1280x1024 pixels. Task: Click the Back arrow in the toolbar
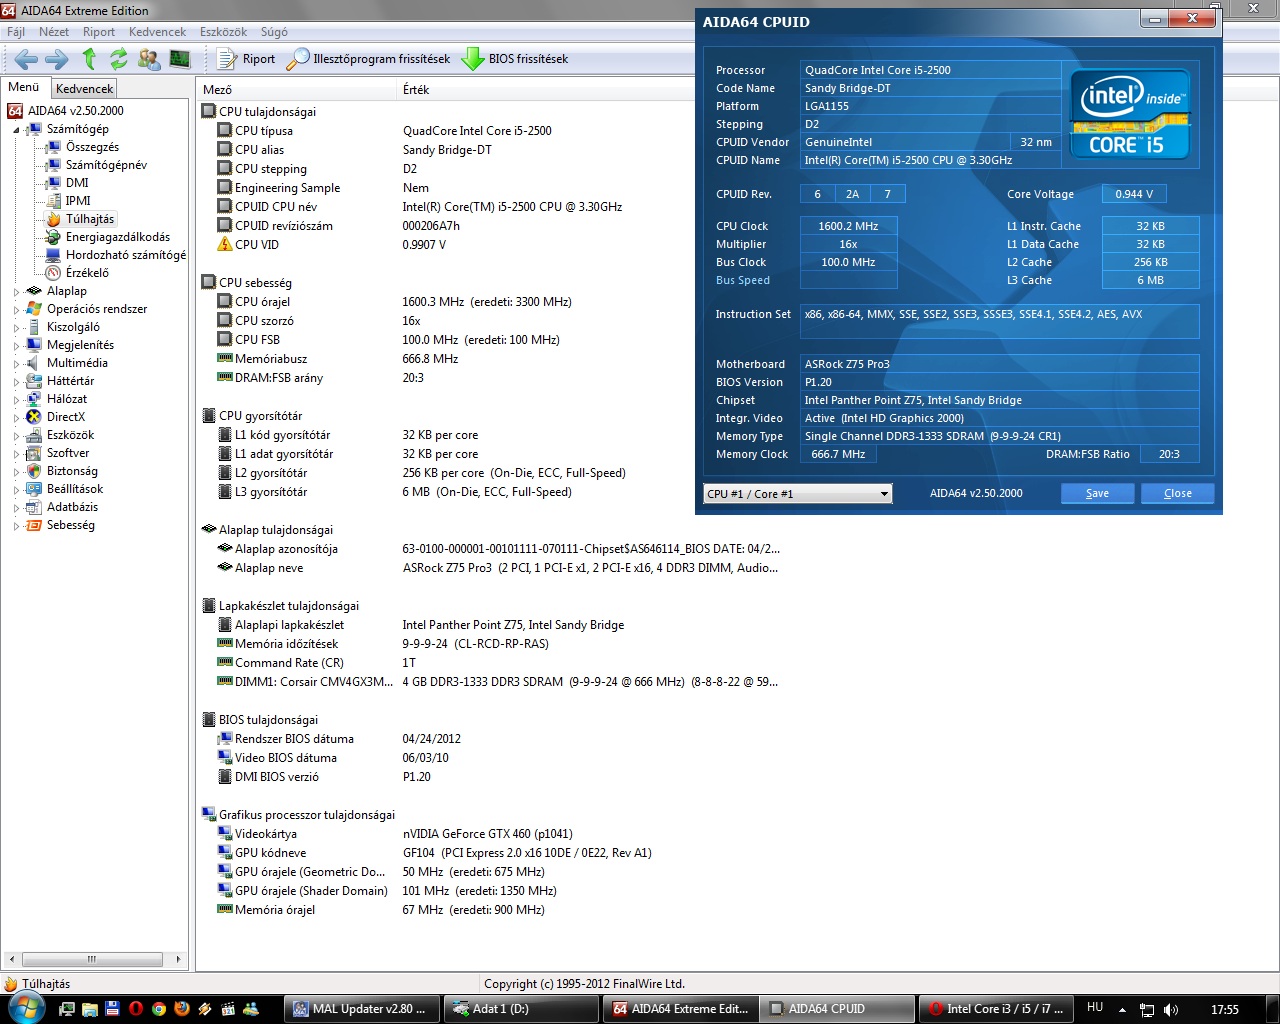pos(26,59)
